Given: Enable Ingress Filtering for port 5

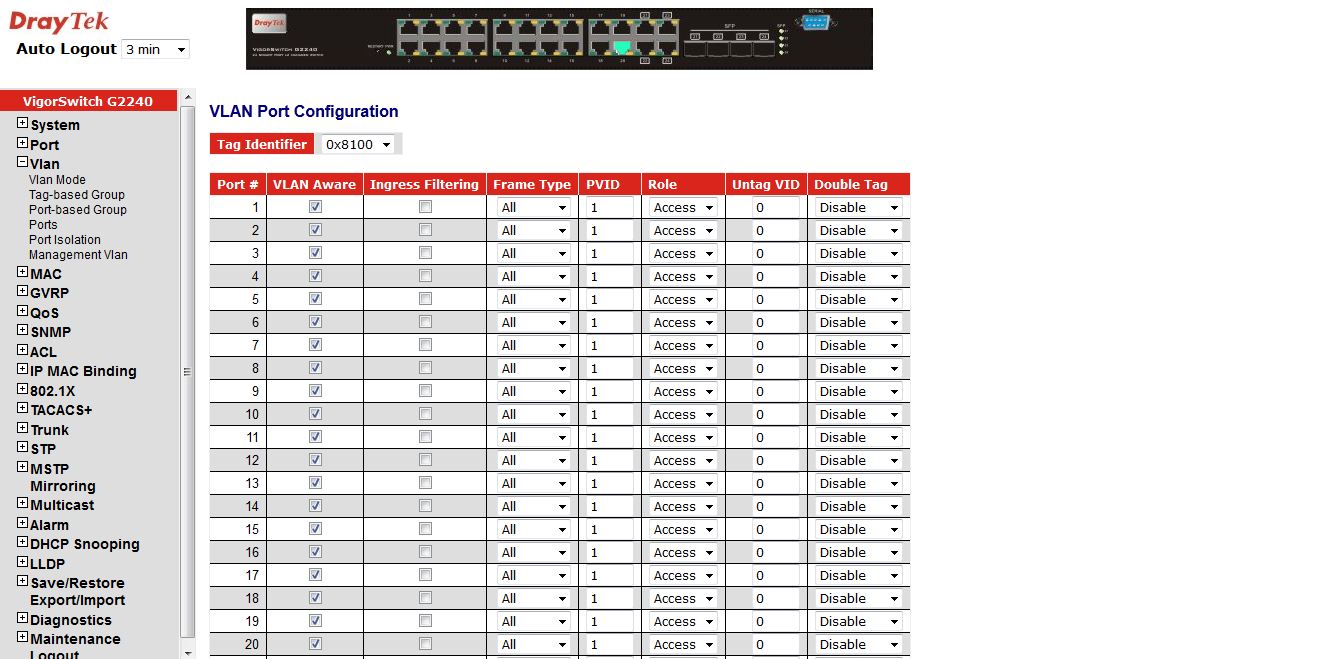Looking at the screenshot, I should pyautogui.click(x=425, y=299).
